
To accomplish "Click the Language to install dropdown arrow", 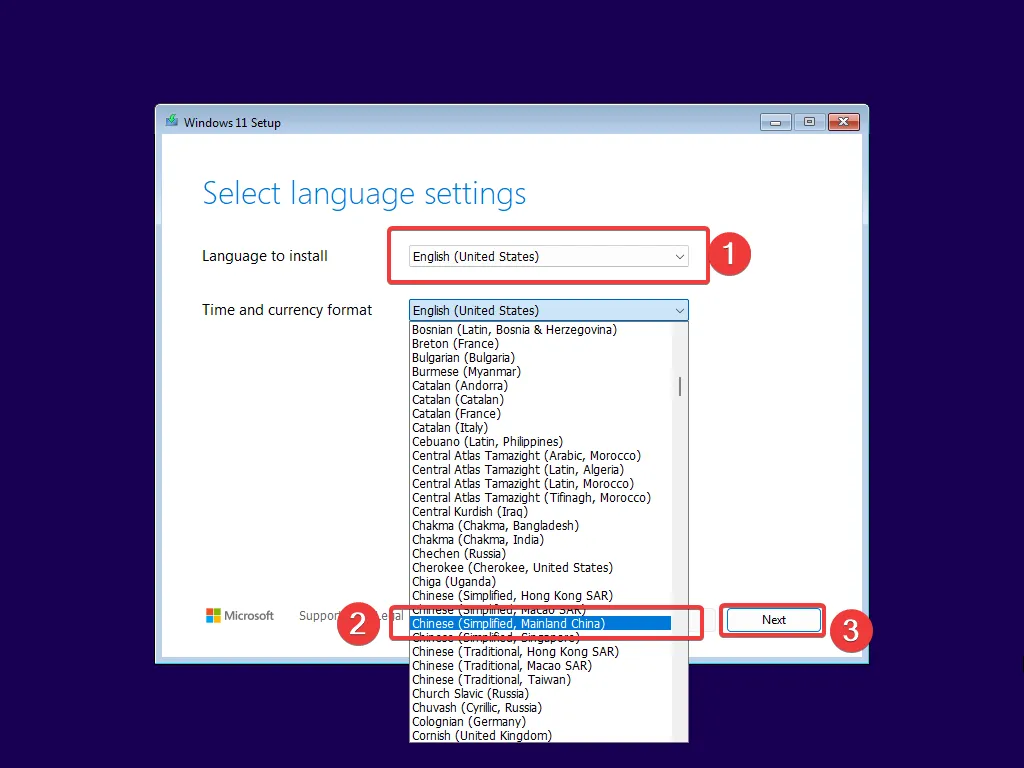I will [679, 256].
